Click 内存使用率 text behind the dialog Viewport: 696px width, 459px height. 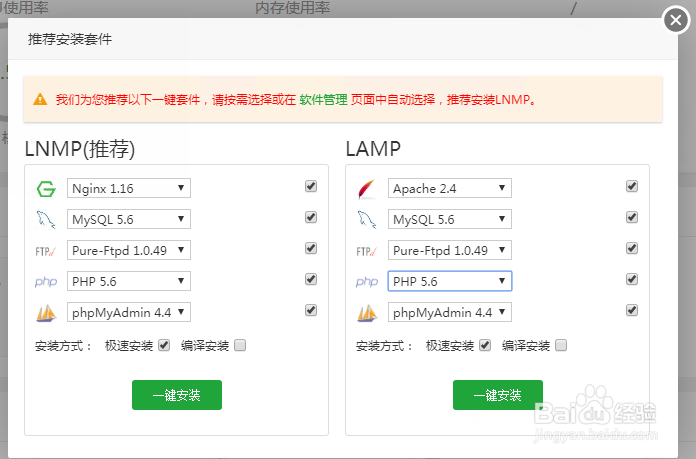293,8
